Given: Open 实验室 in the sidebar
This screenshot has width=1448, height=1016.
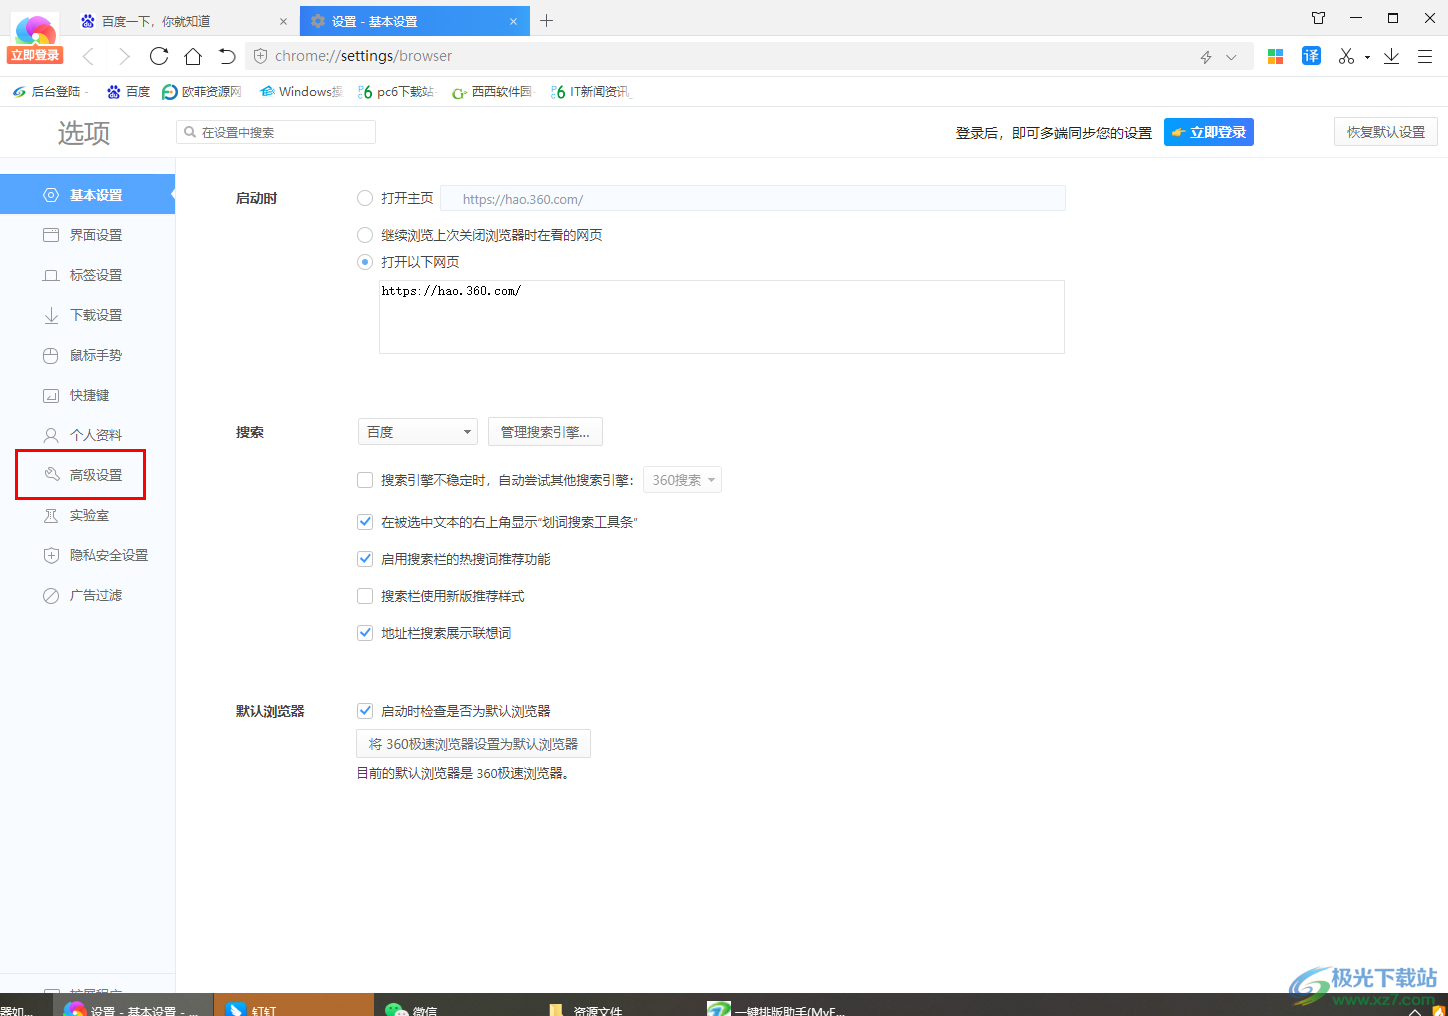Looking at the screenshot, I should tap(87, 515).
